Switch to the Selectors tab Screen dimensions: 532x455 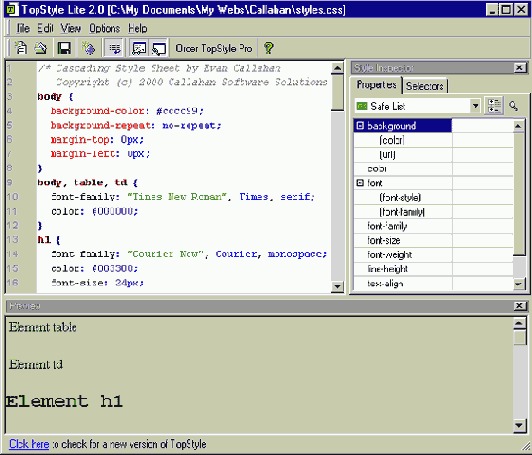point(425,86)
